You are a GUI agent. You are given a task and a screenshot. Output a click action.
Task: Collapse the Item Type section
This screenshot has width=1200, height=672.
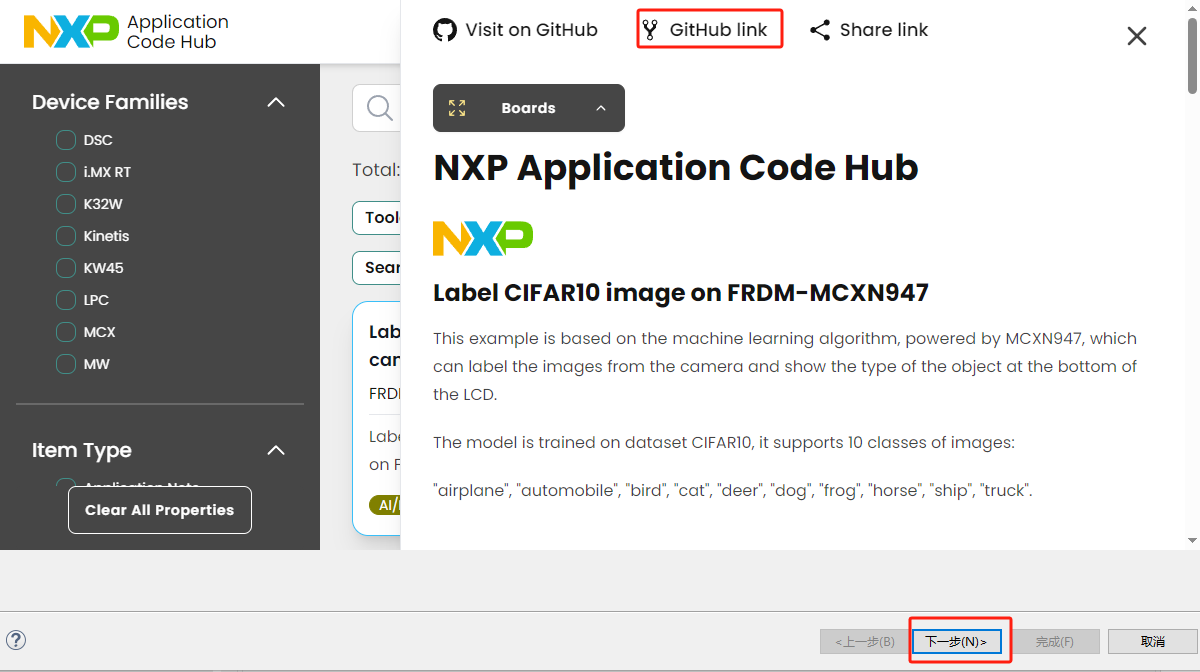coord(276,450)
